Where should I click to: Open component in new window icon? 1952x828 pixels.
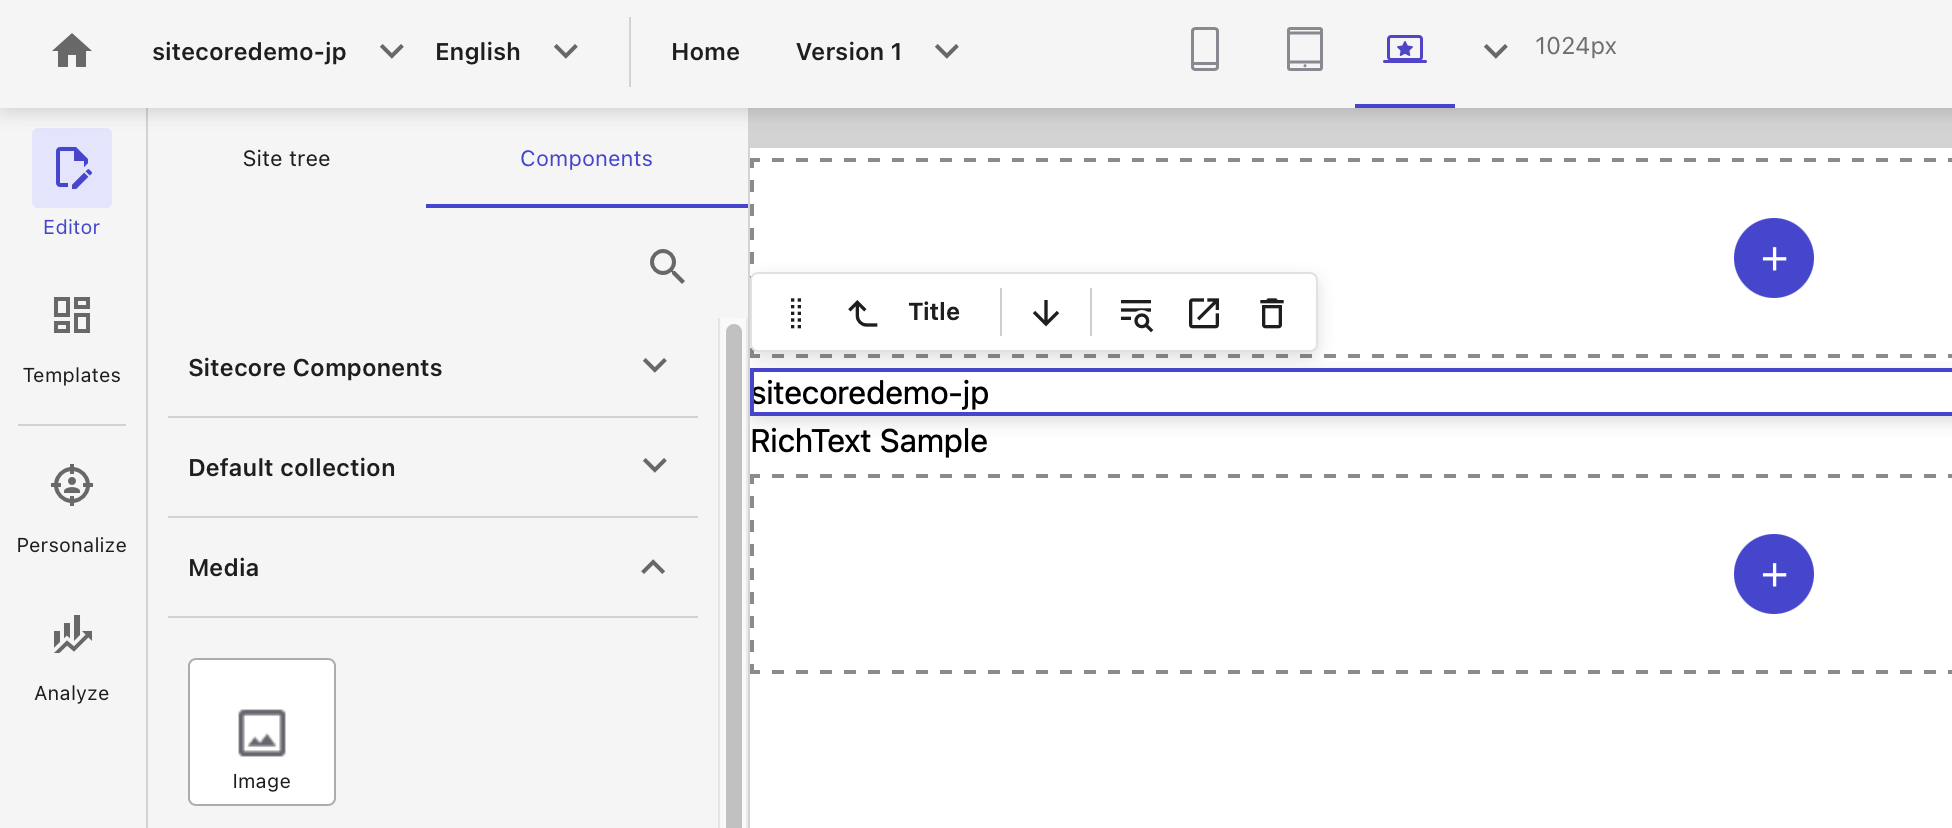(x=1204, y=313)
